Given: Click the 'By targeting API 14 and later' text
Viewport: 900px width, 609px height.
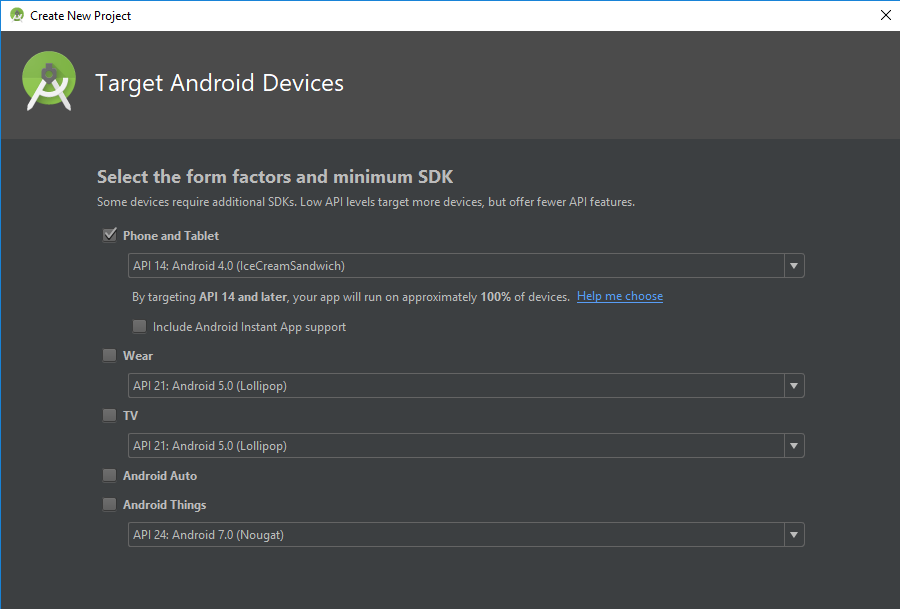Looking at the screenshot, I should point(351,297).
